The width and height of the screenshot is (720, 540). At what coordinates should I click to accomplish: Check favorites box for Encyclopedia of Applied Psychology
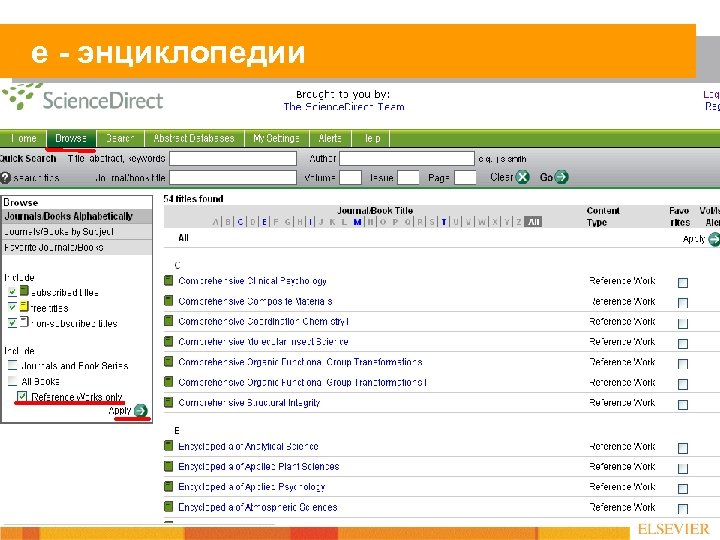pyautogui.click(x=683, y=489)
